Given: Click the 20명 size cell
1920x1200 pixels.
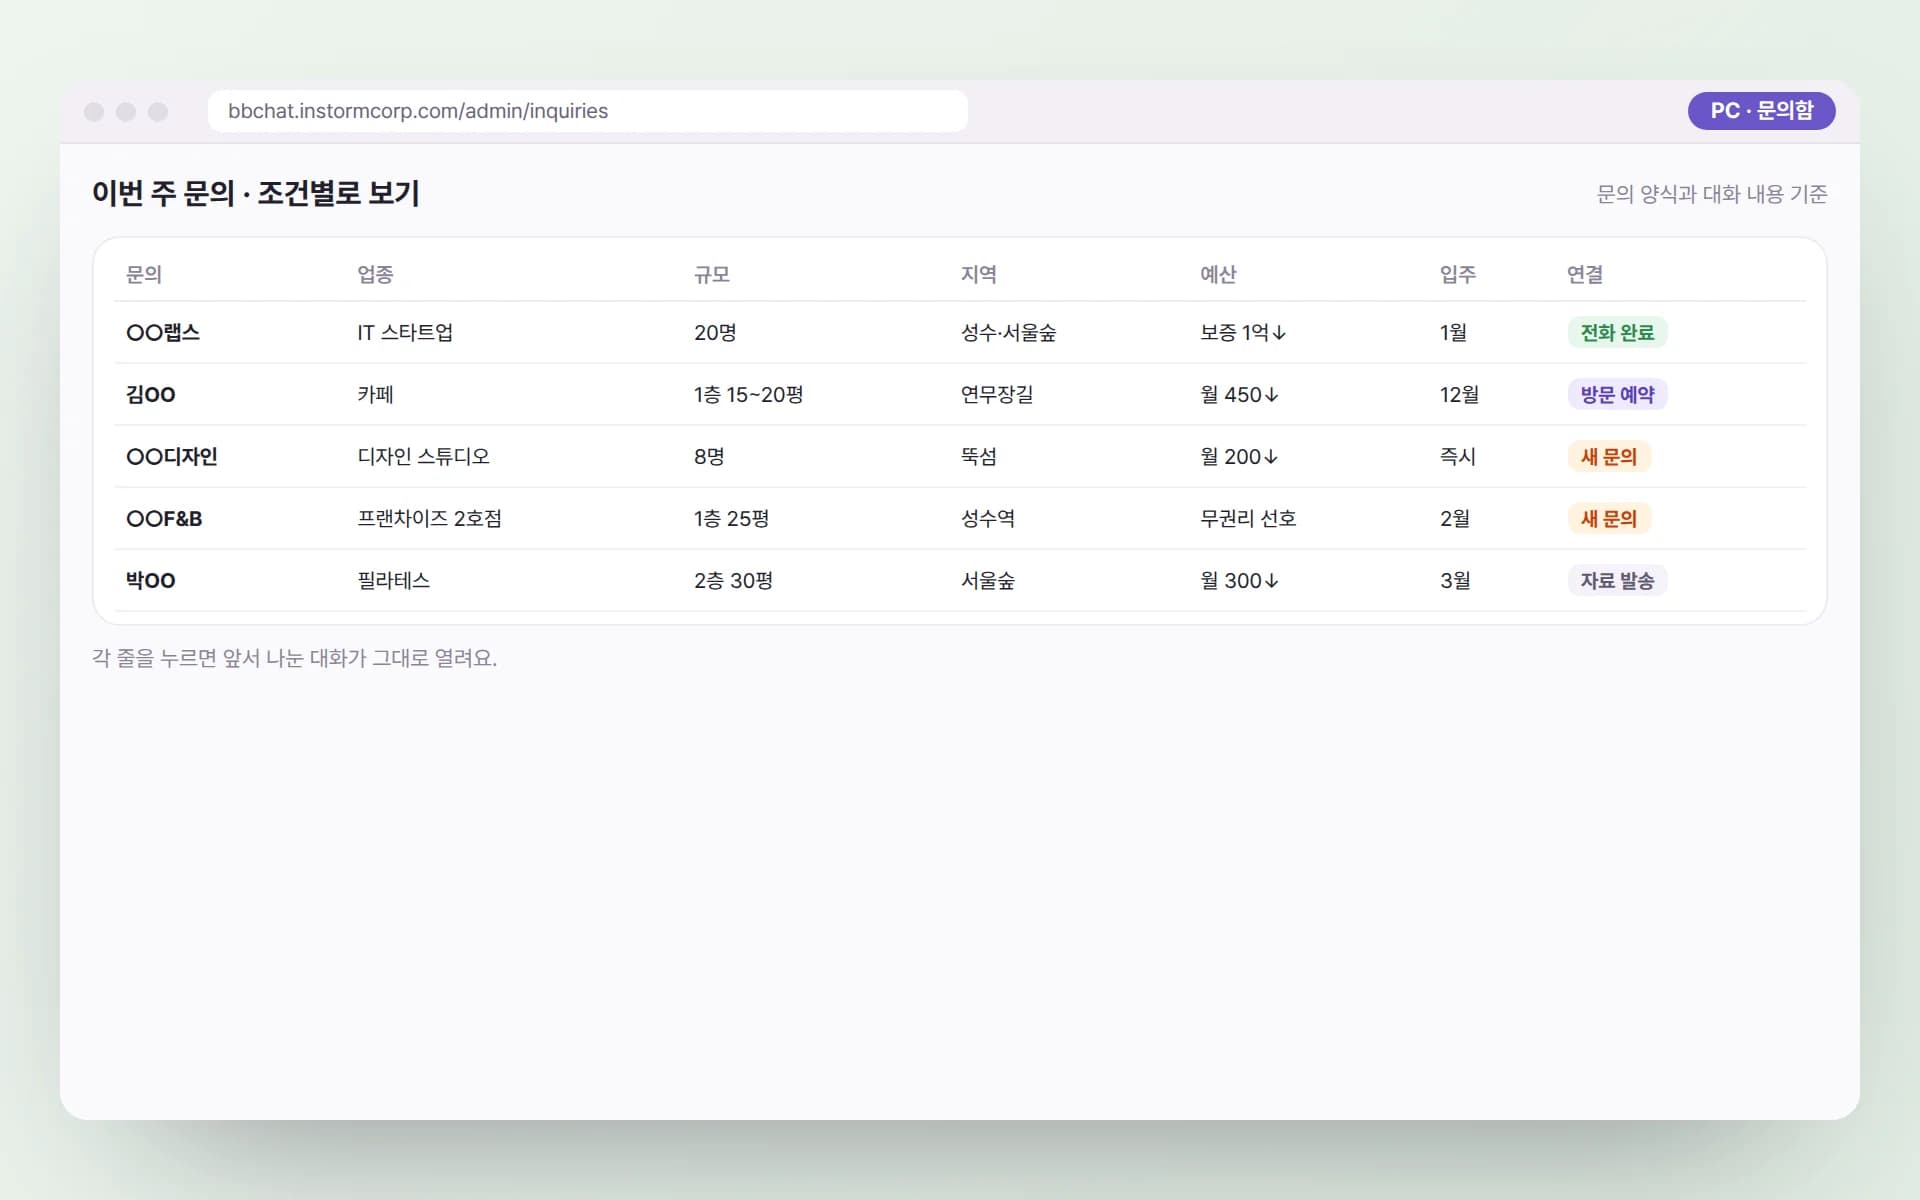Looking at the screenshot, I should point(715,332).
